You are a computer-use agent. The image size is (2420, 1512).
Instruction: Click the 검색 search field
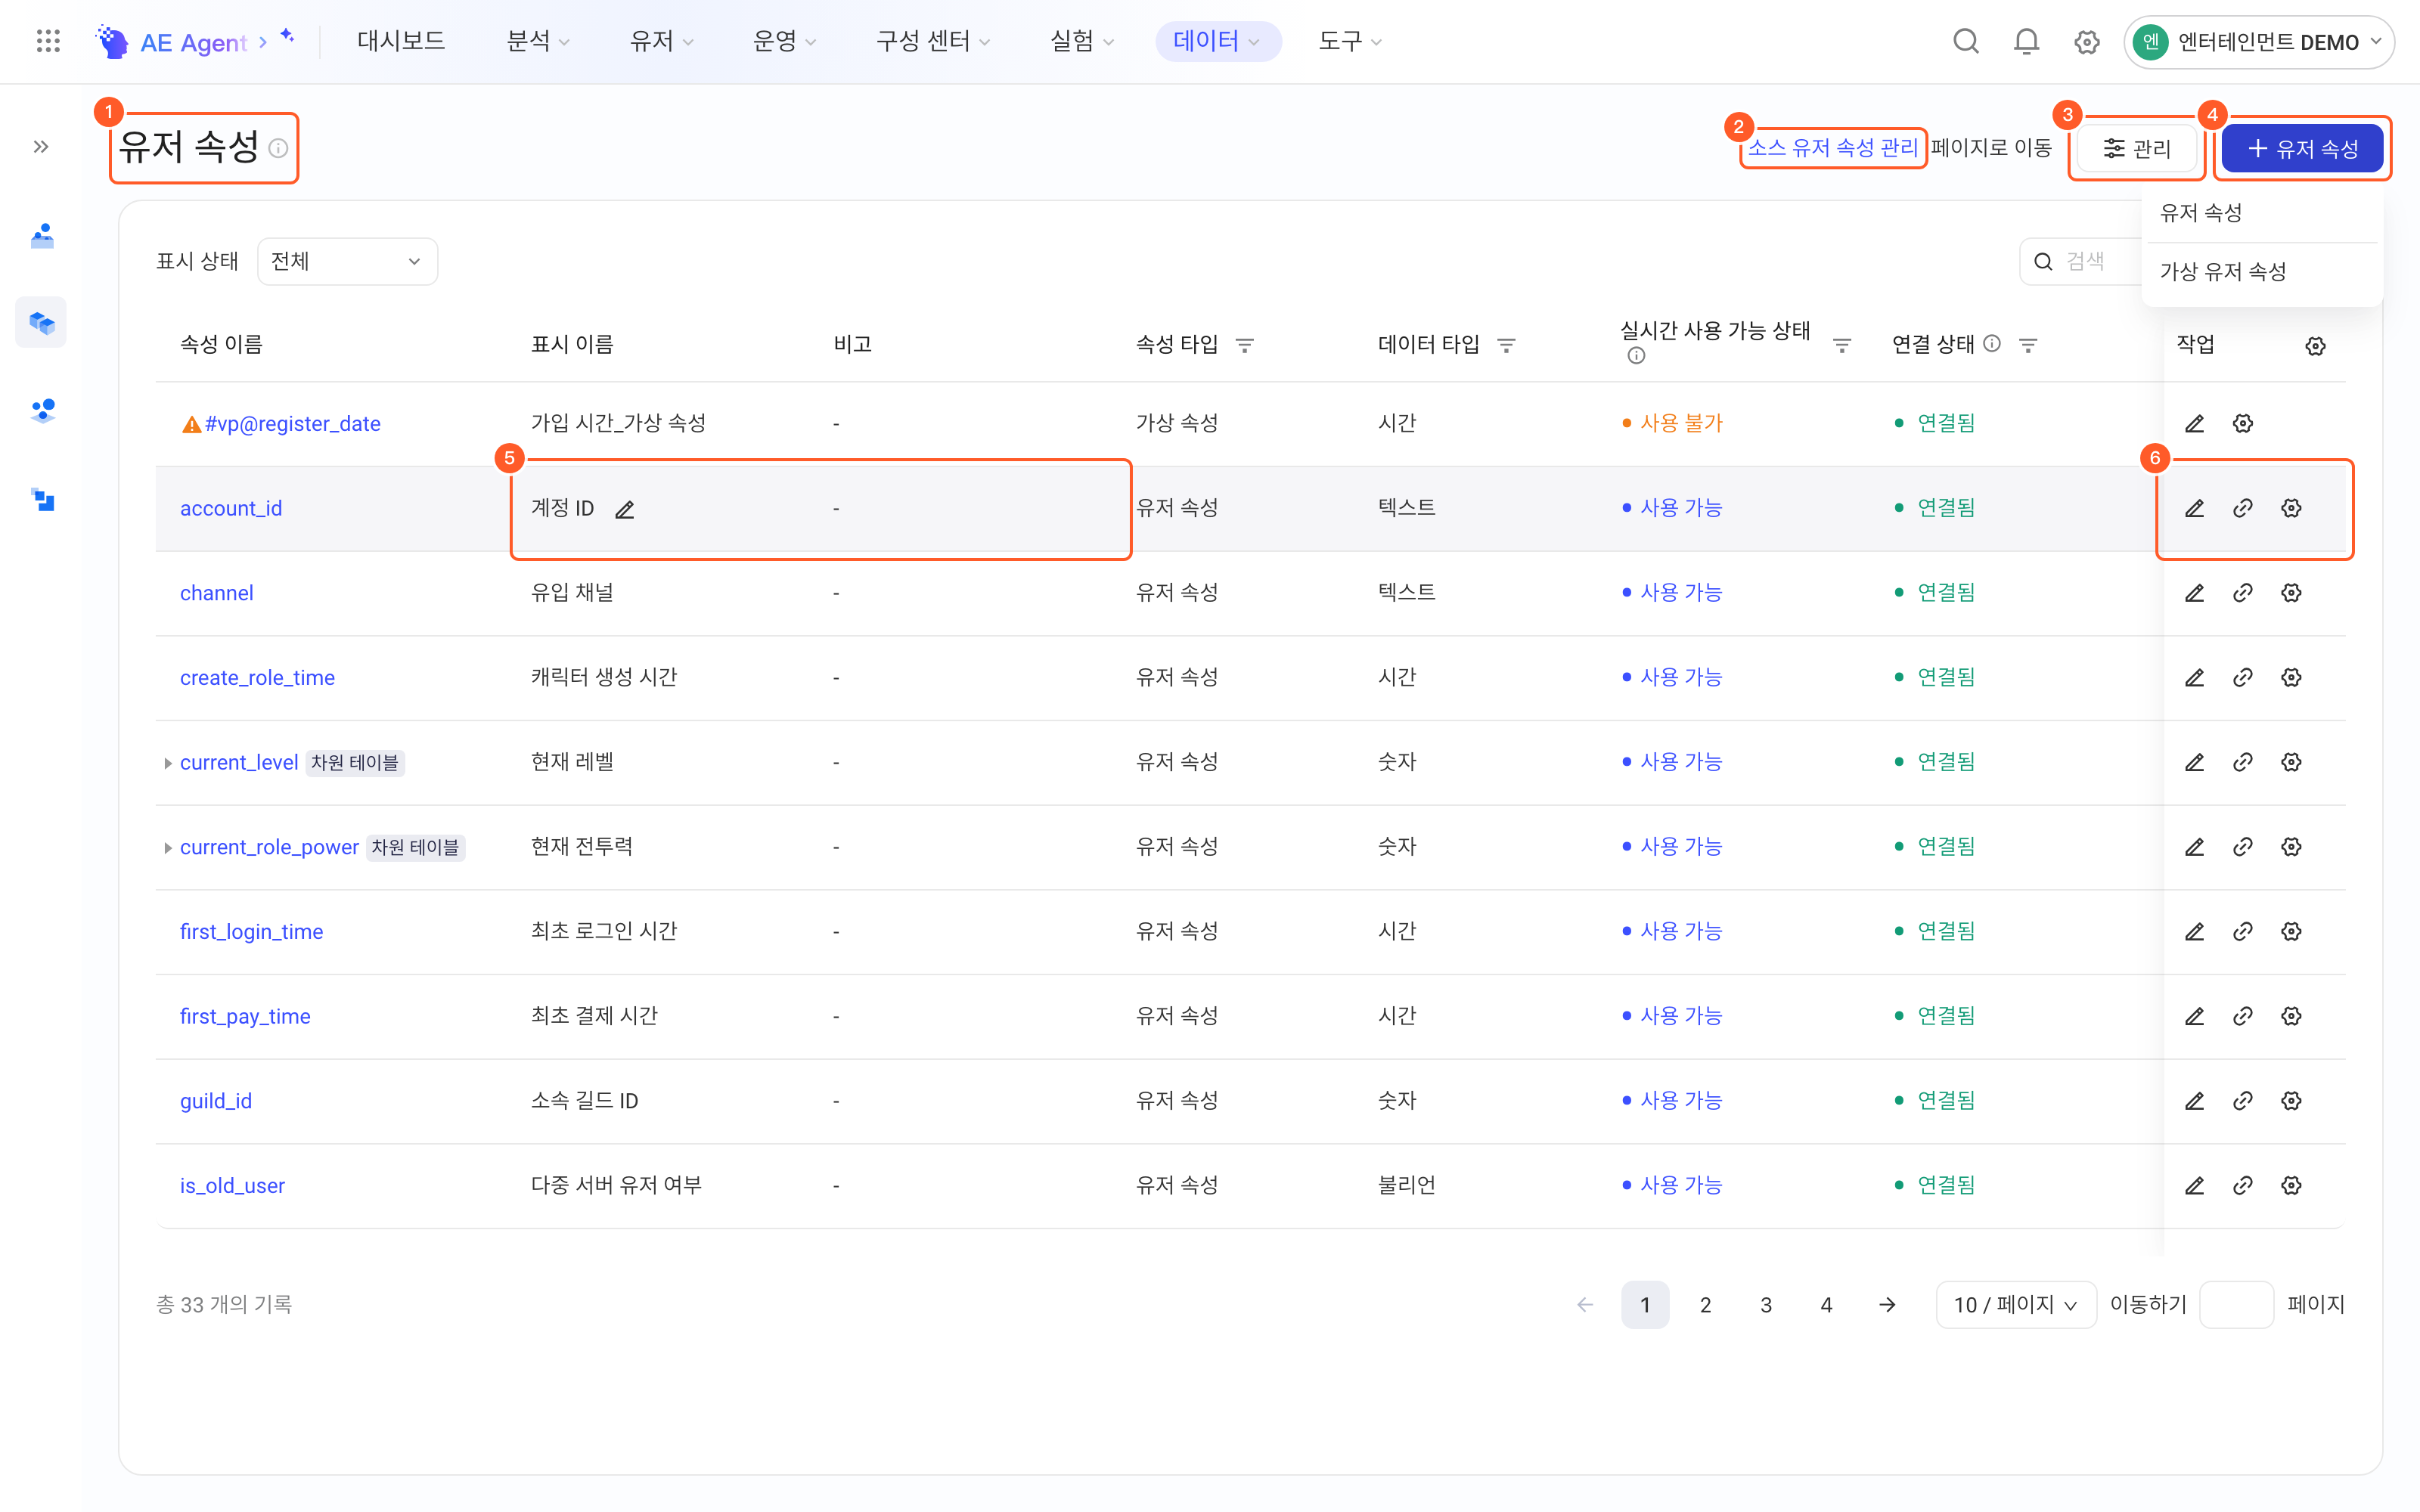2085,262
